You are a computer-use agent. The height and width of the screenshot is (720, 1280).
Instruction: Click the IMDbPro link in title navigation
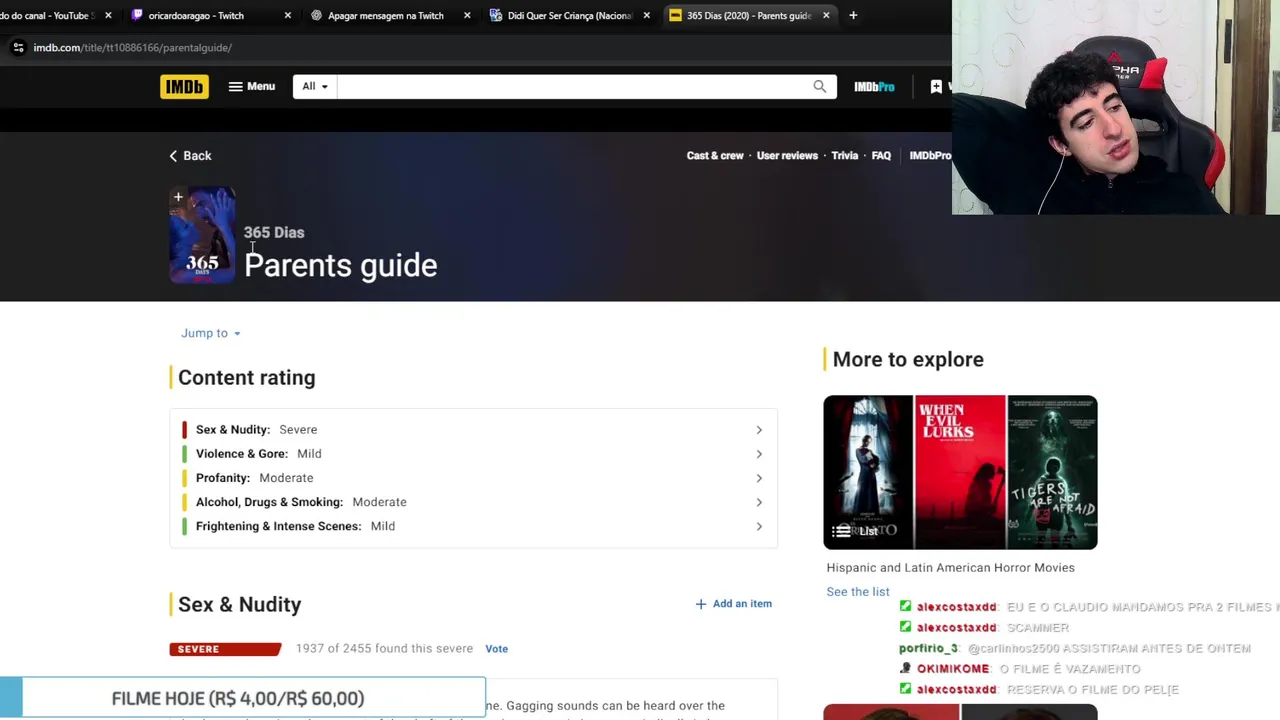click(x=930, y=156)
